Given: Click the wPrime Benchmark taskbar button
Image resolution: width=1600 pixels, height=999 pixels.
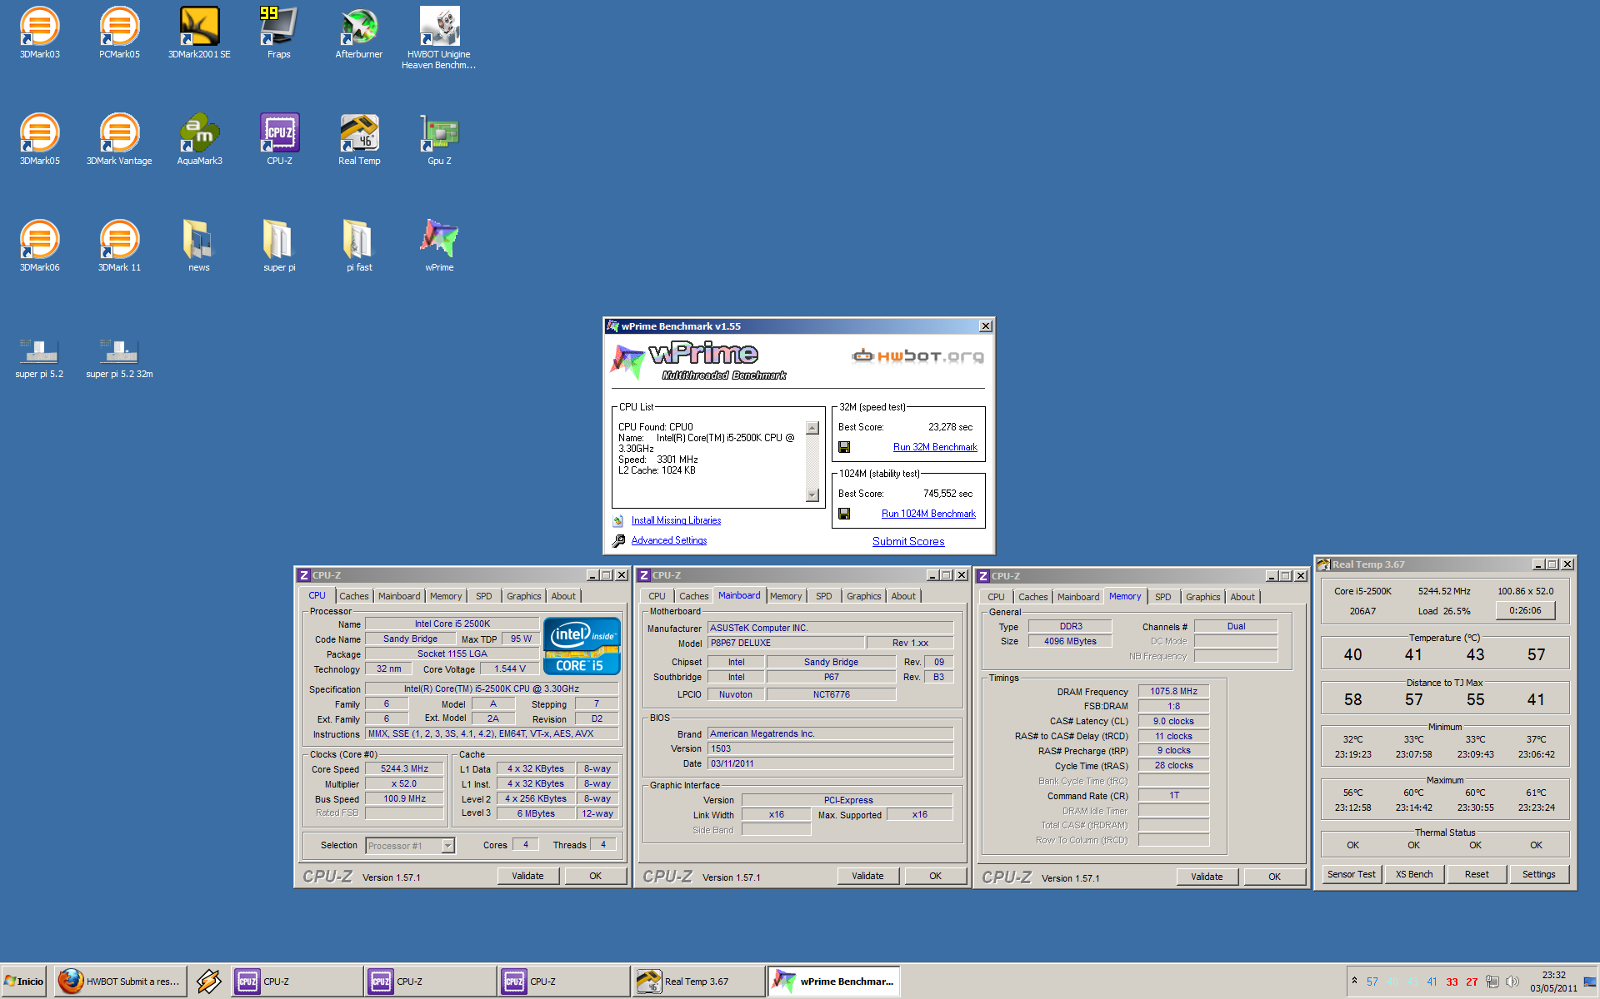Looking at the screenshot, I should tap(835, 981).
